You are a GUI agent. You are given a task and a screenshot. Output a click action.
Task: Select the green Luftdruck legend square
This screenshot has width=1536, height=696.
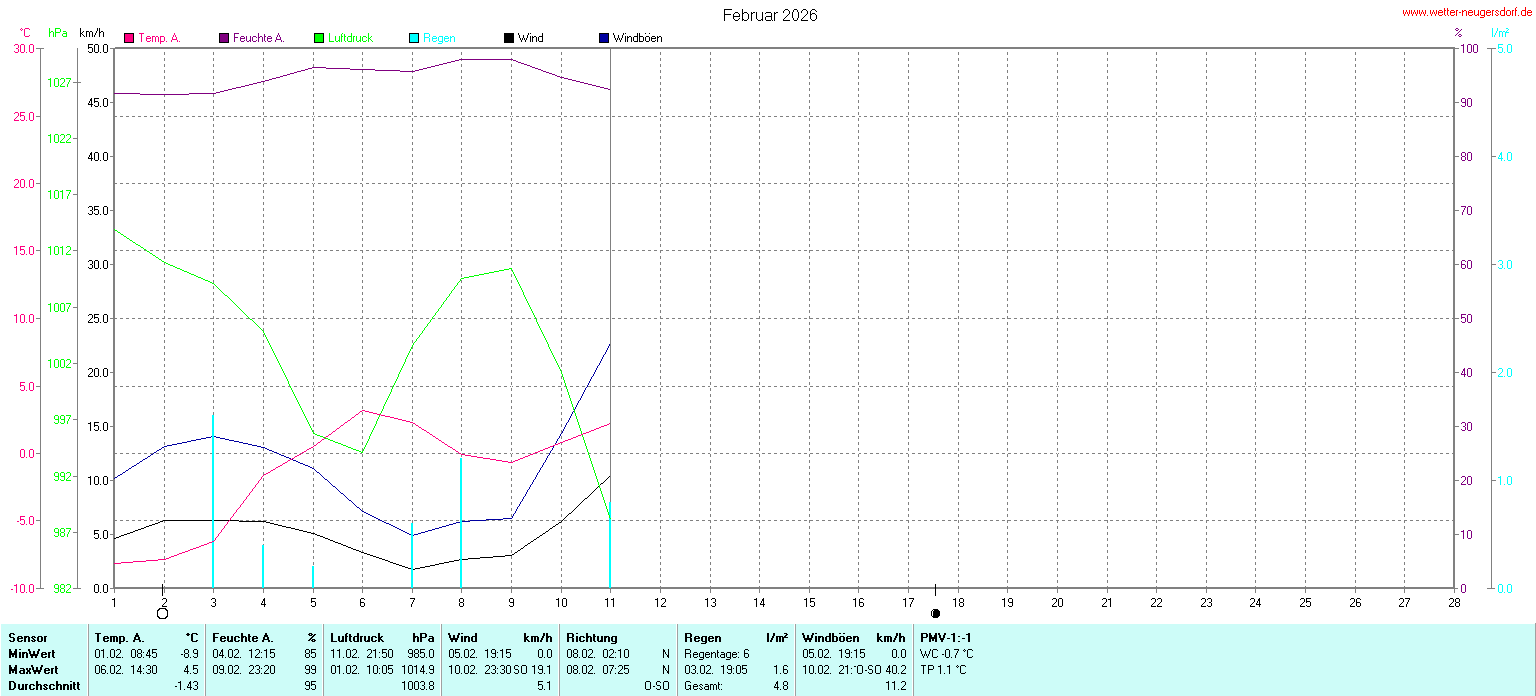pyautogui.click(x=319, y=38)
